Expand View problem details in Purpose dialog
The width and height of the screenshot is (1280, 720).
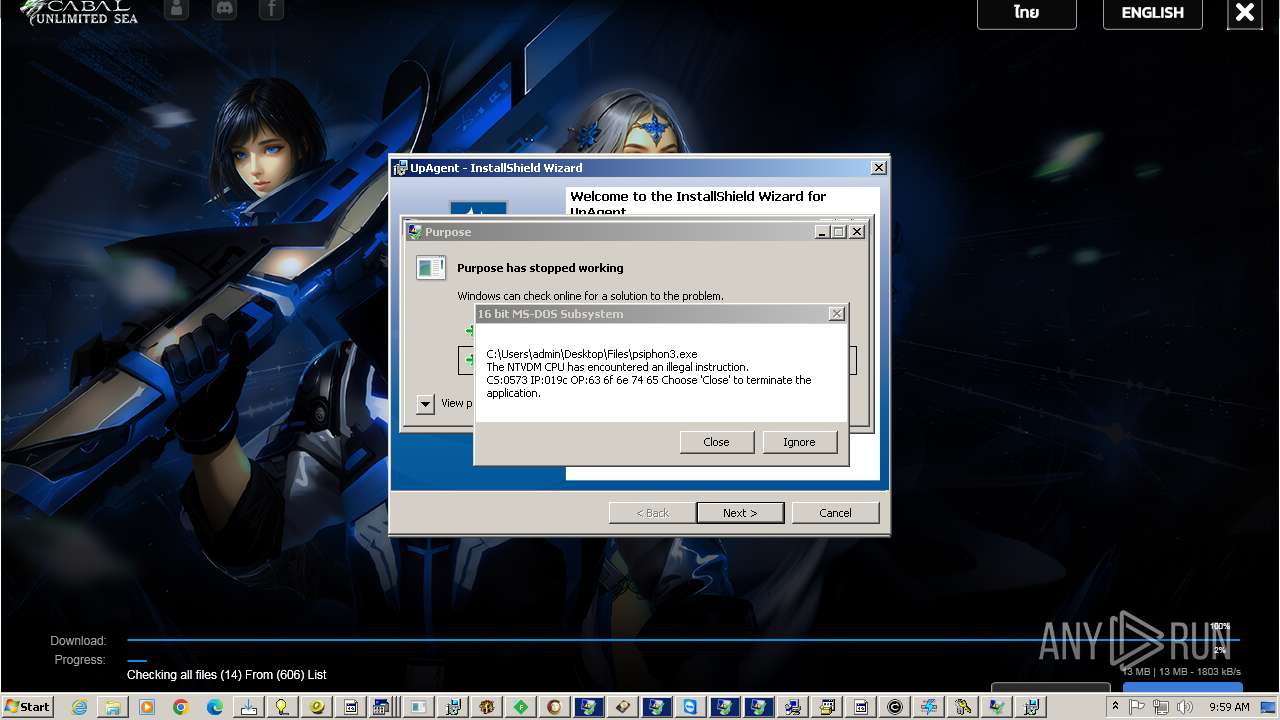pyautogui.click(x=425, y=404)
